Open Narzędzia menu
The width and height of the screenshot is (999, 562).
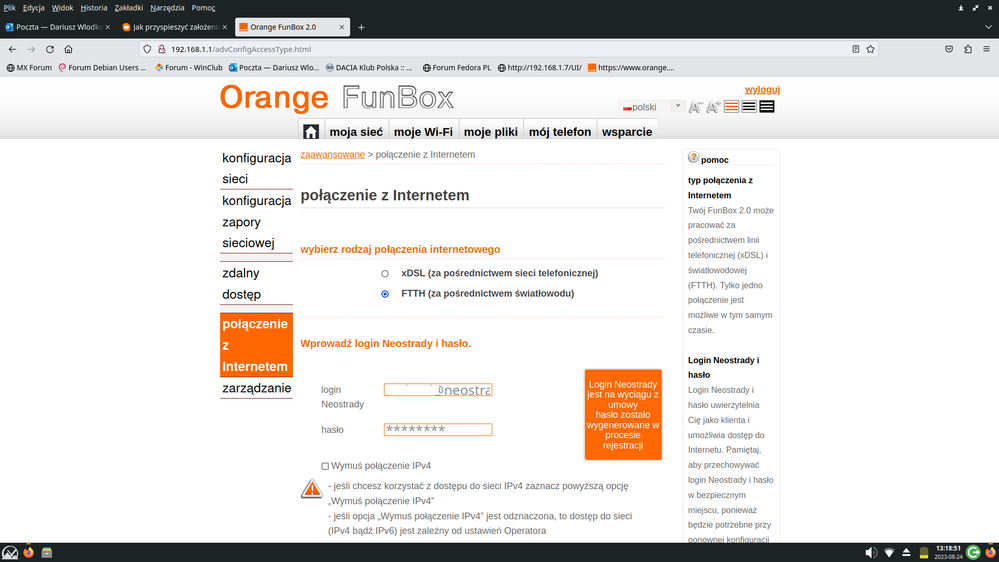167,8
